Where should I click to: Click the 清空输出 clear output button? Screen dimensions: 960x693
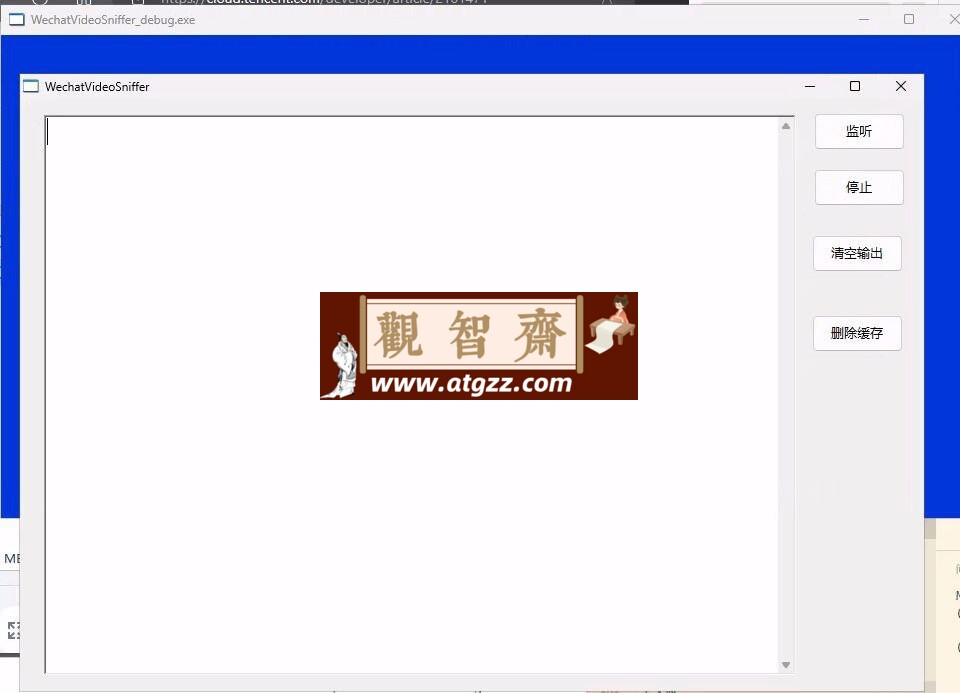click(857, 253)
